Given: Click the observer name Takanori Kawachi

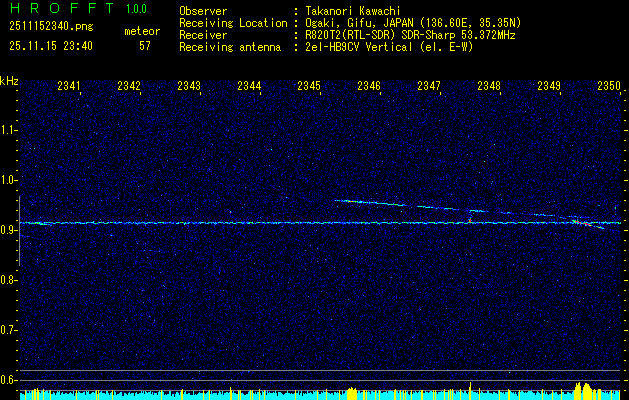Looking at the screenshot, I should [x=360, y=10].
